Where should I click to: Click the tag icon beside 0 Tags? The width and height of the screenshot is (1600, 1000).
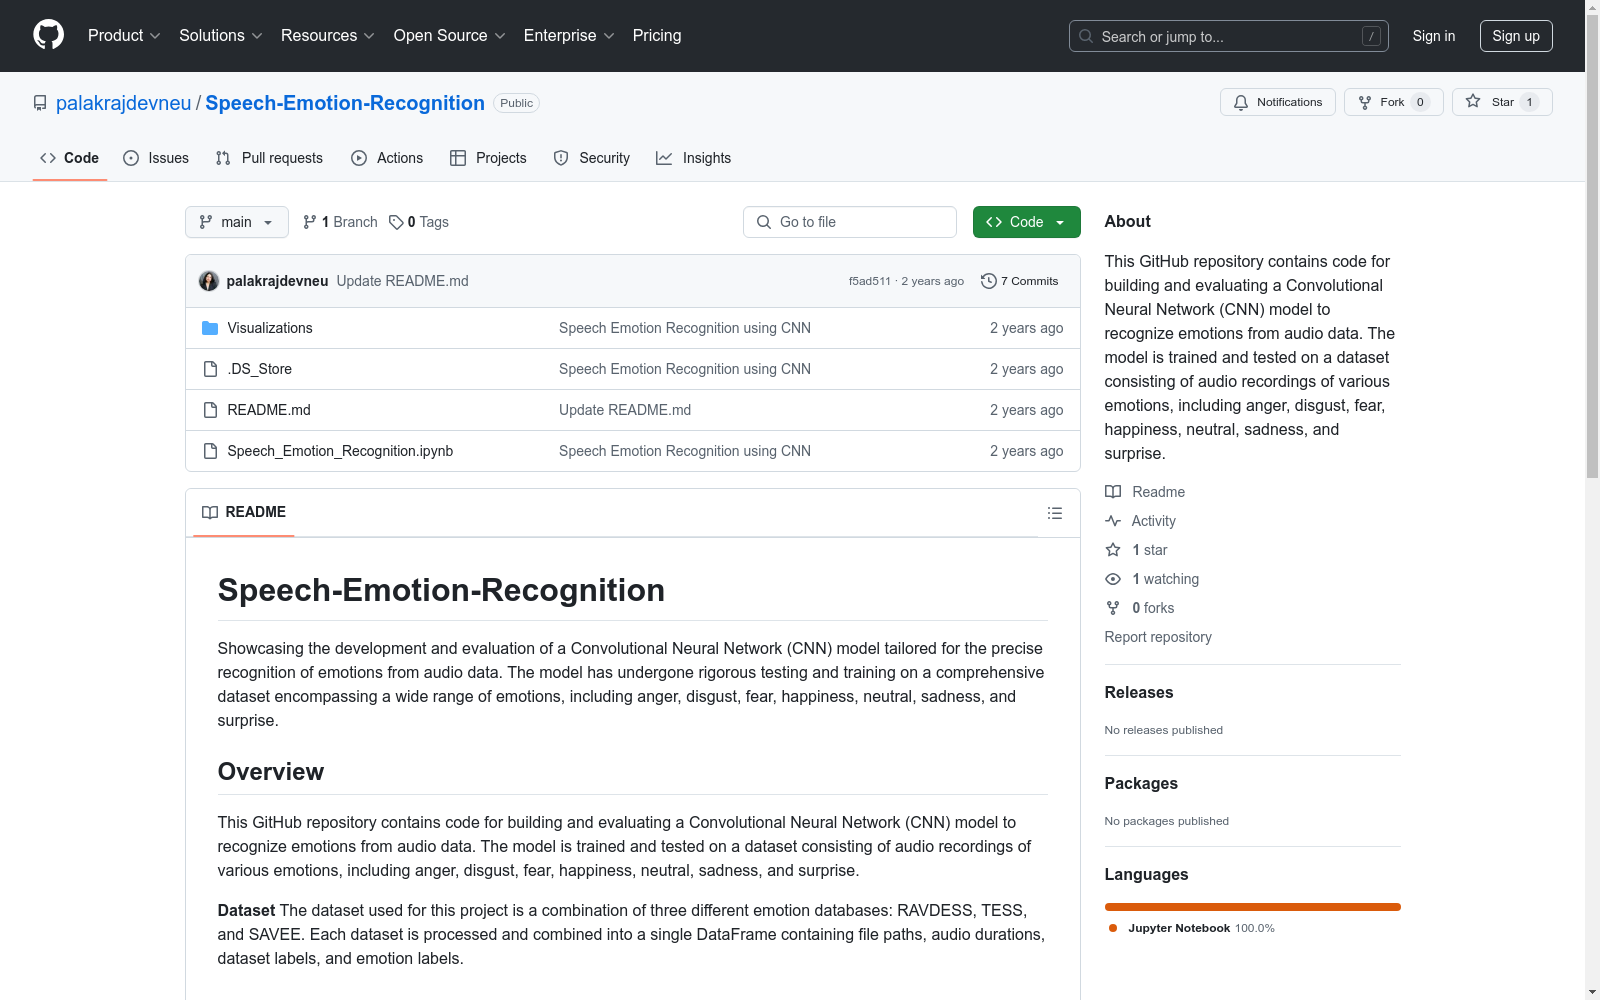(x=396, y=222)
